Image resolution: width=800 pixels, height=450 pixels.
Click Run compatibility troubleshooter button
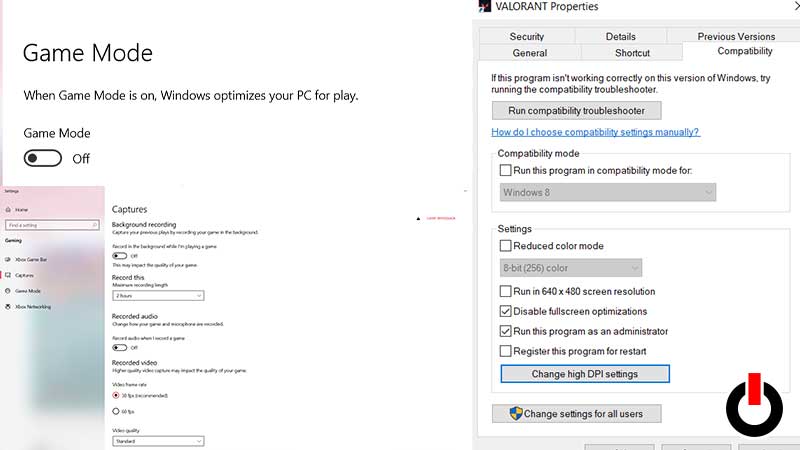click(577, 110)
